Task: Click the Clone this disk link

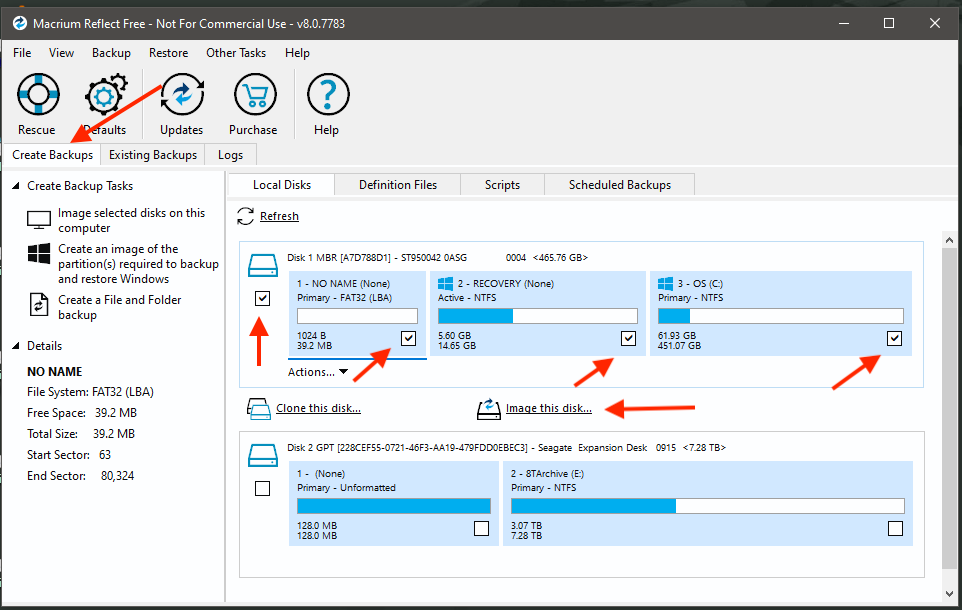Action: 318,408
